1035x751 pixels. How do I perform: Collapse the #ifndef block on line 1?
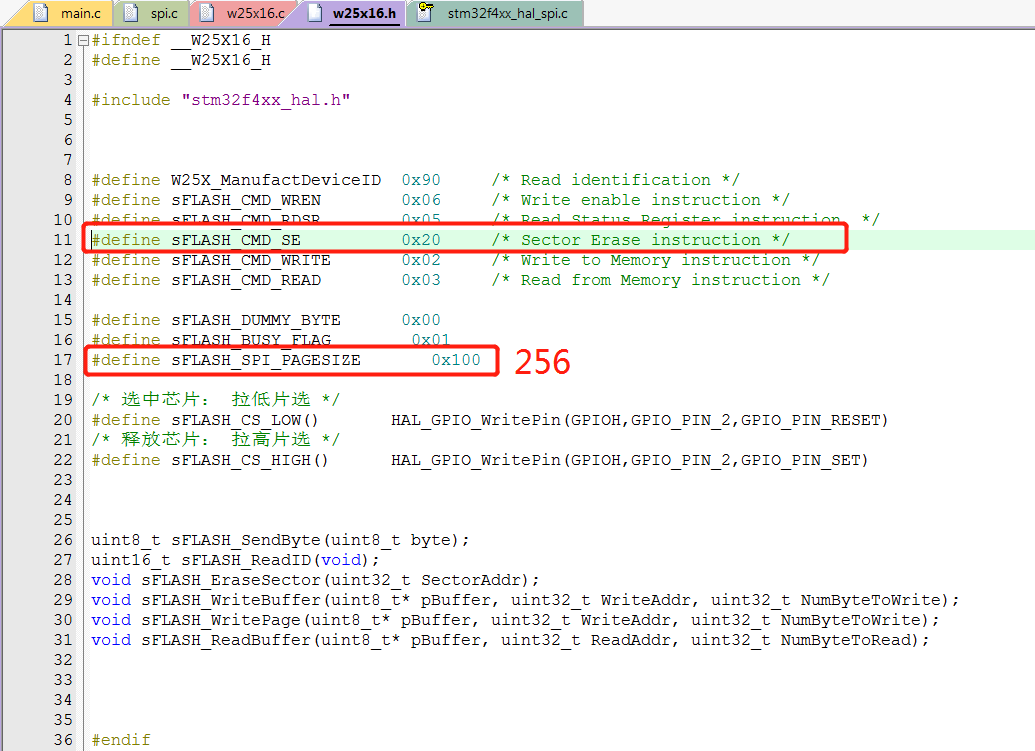(83, 41)
